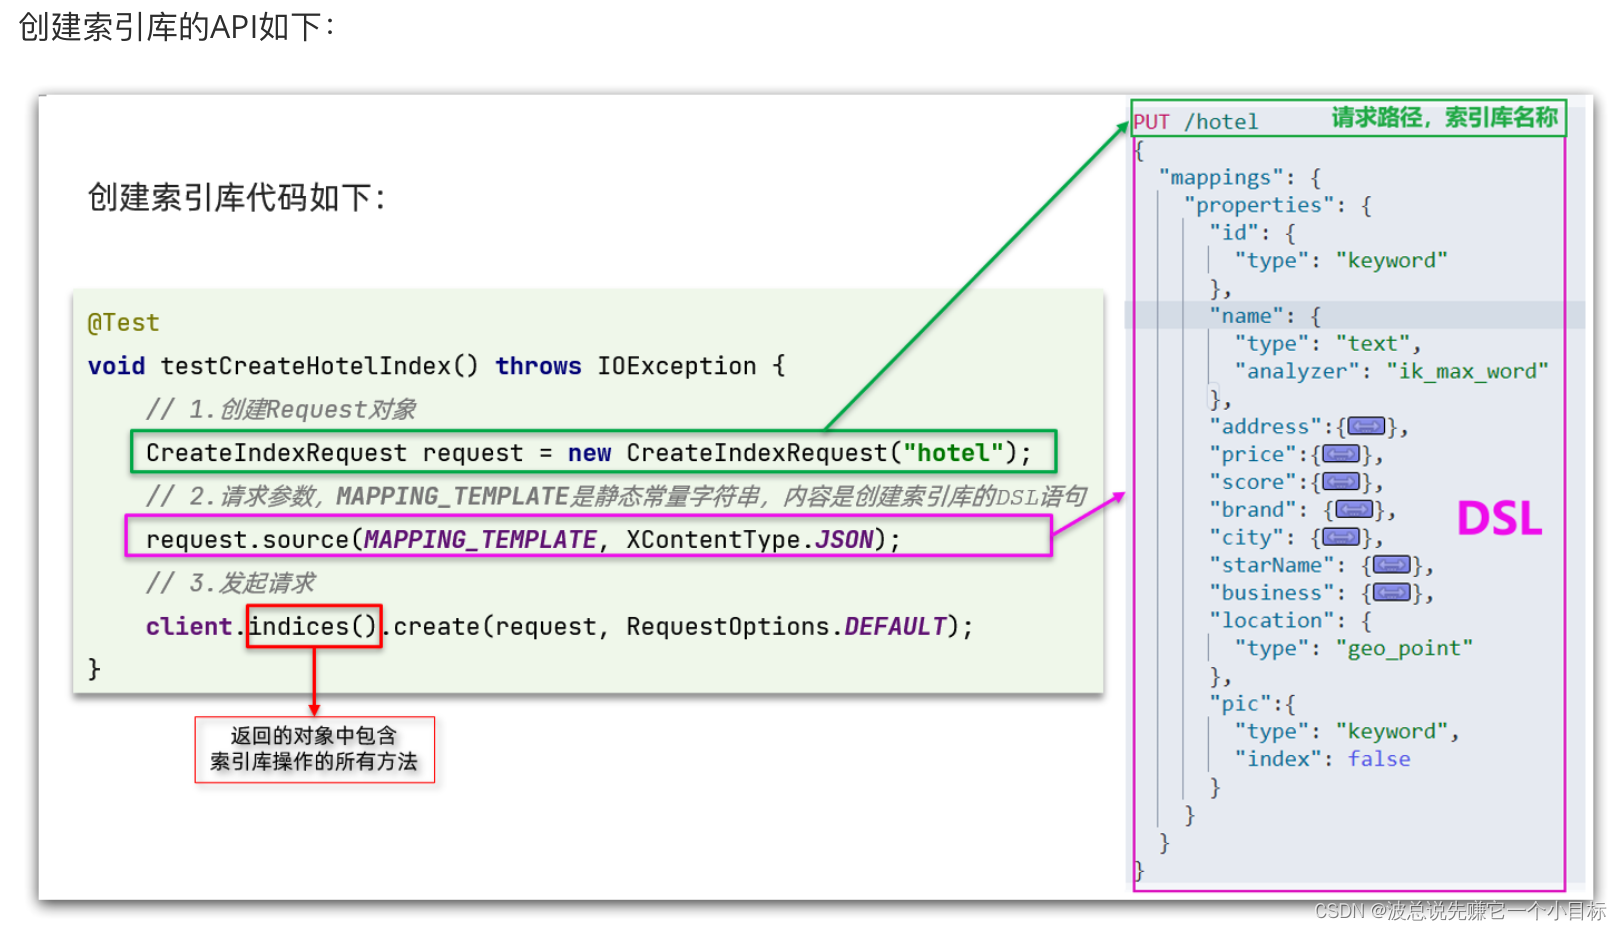
Task: Click the "analyzer": "ik_max_word" line
Action: coord(1392,372)
